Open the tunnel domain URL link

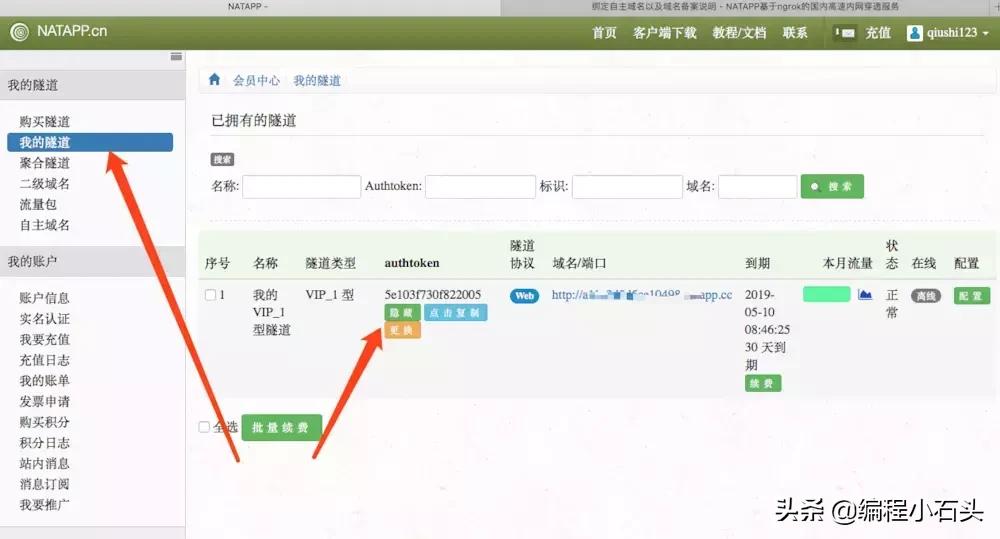tap(642, 295)
